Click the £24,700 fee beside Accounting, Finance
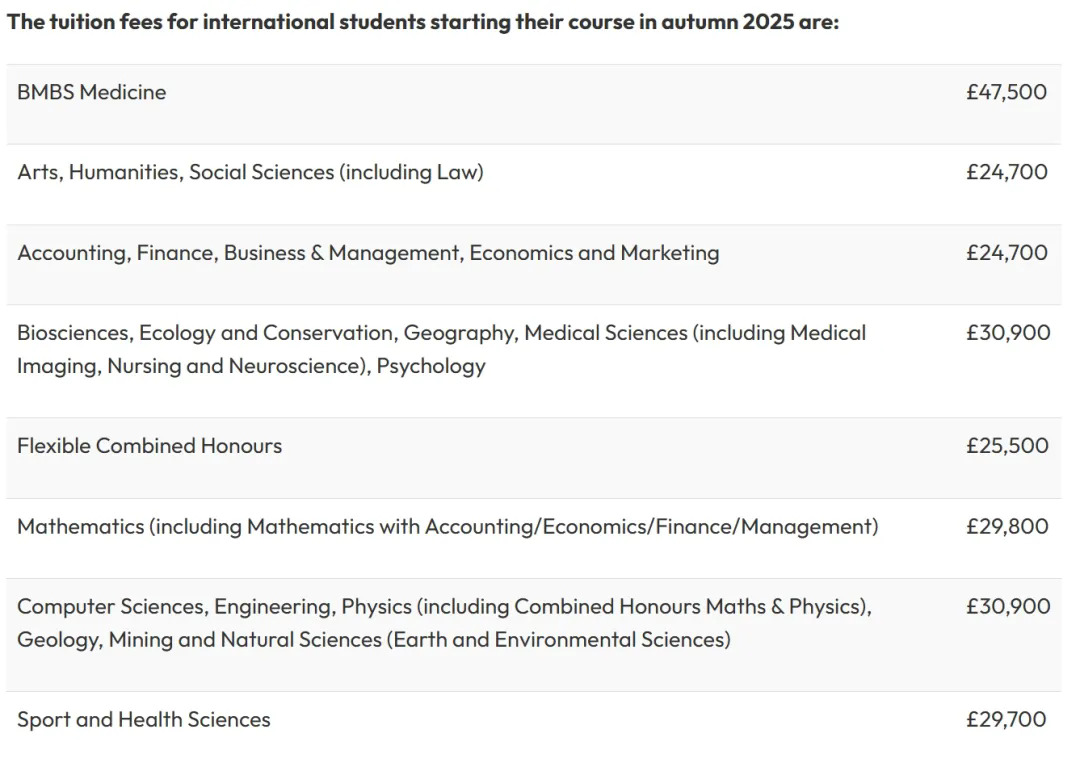The width and height of the screenshot is (1080, 763). pos(1006,252)
